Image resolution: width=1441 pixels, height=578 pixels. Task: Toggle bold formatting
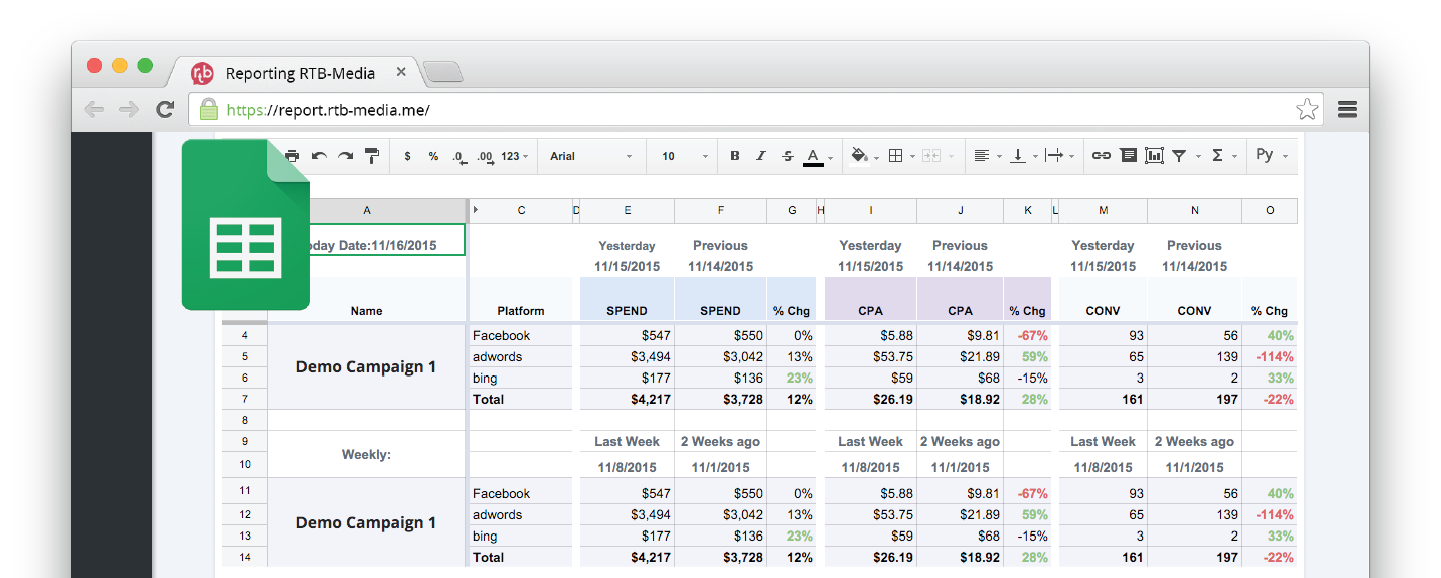(x=735, y=156)
